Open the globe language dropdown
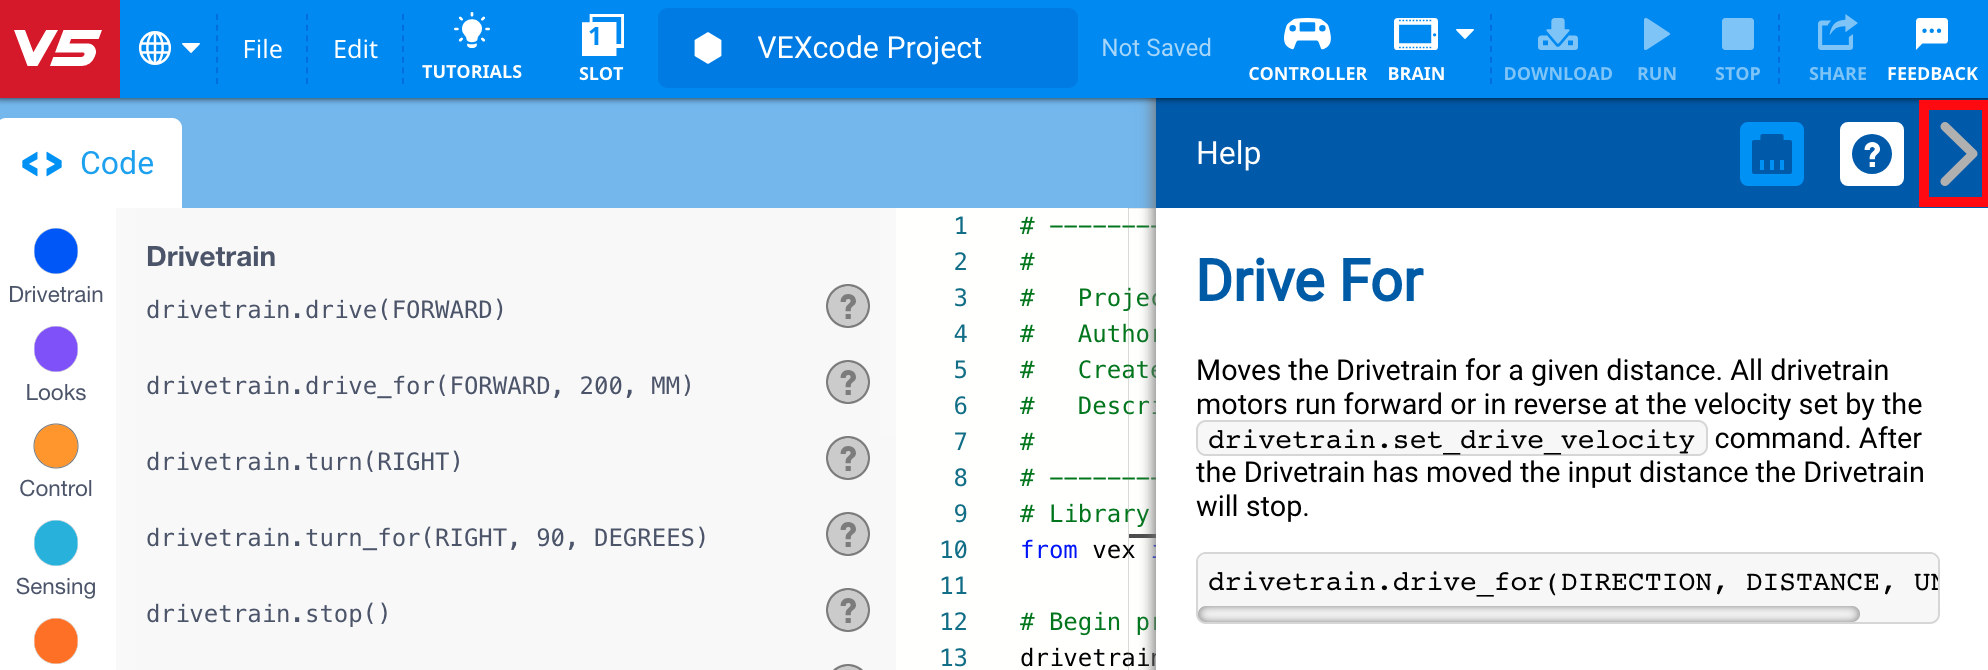Image resolution: width=1988 pixels, height=670 pixels. pyautogui.click(x=168, y=48)
